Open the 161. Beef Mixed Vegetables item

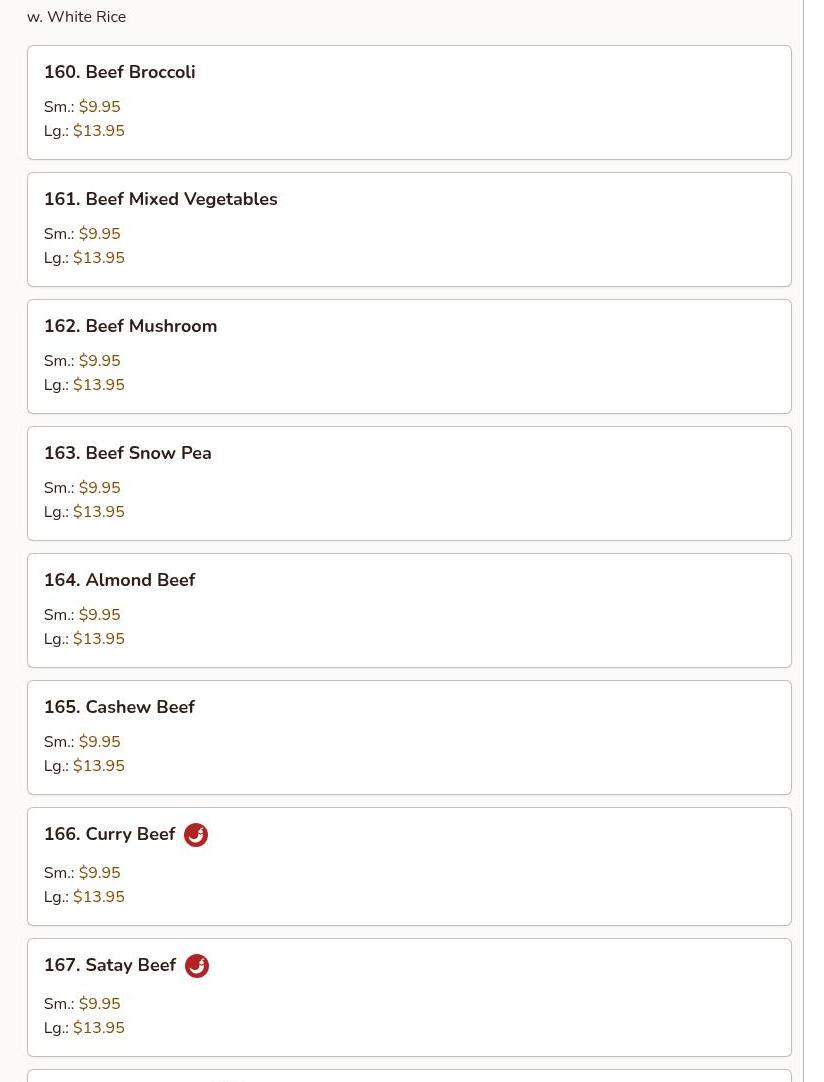pos(160,199)
